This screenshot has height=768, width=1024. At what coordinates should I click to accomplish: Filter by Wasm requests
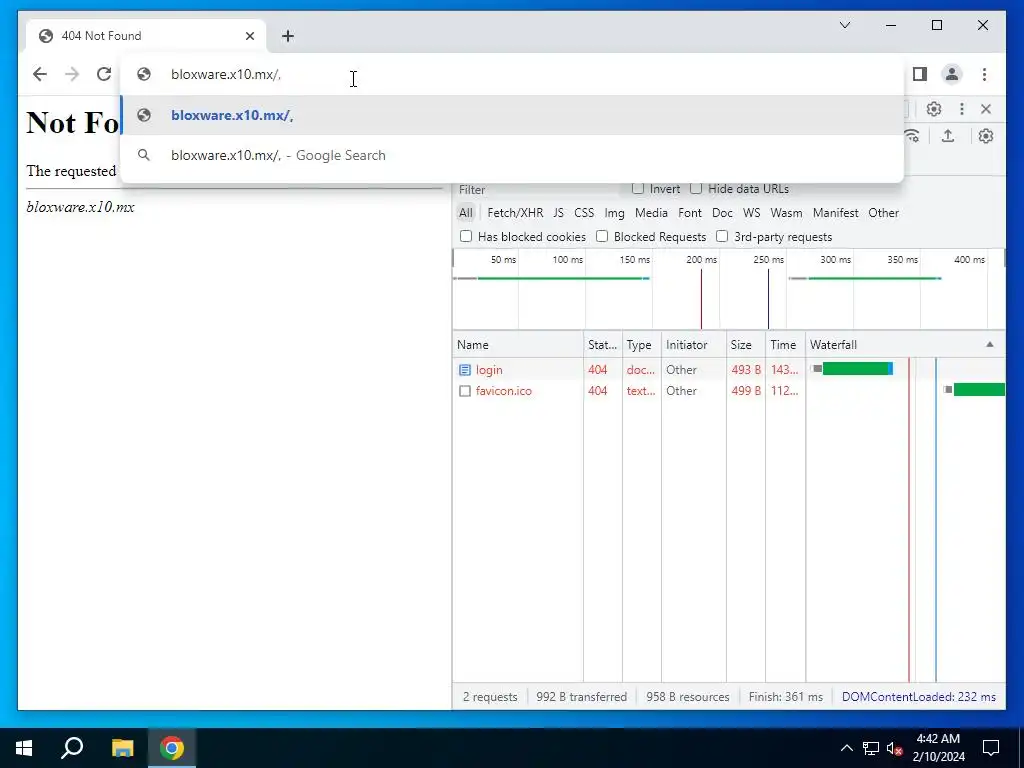pyautogui.click(x=786, y=213)
